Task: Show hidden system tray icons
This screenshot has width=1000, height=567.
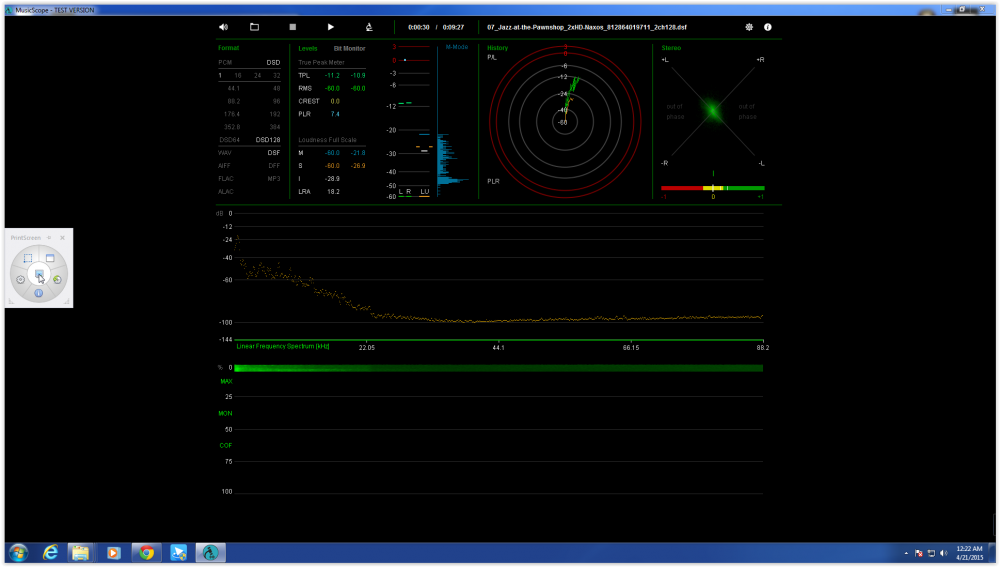Action: (906, 553)
